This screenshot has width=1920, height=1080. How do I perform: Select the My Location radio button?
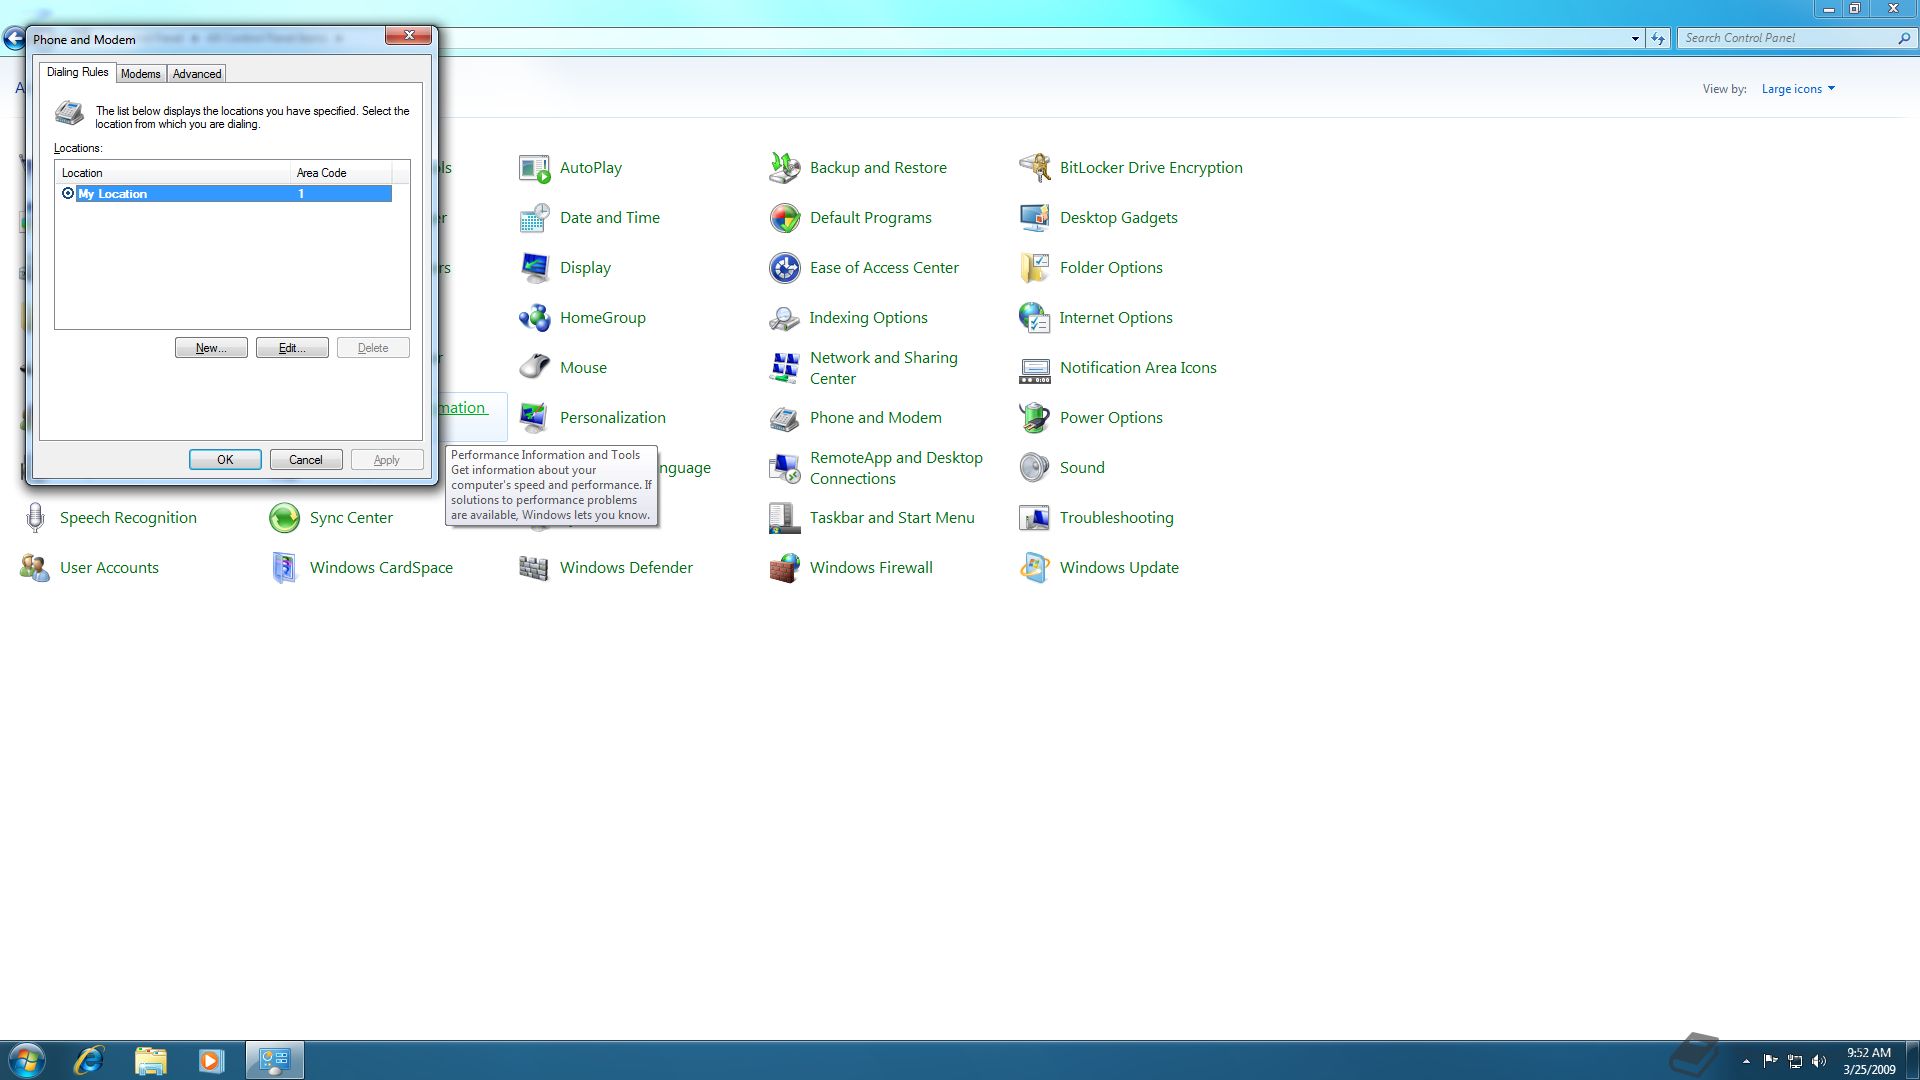pyautogui.click(x=68, y=194)
